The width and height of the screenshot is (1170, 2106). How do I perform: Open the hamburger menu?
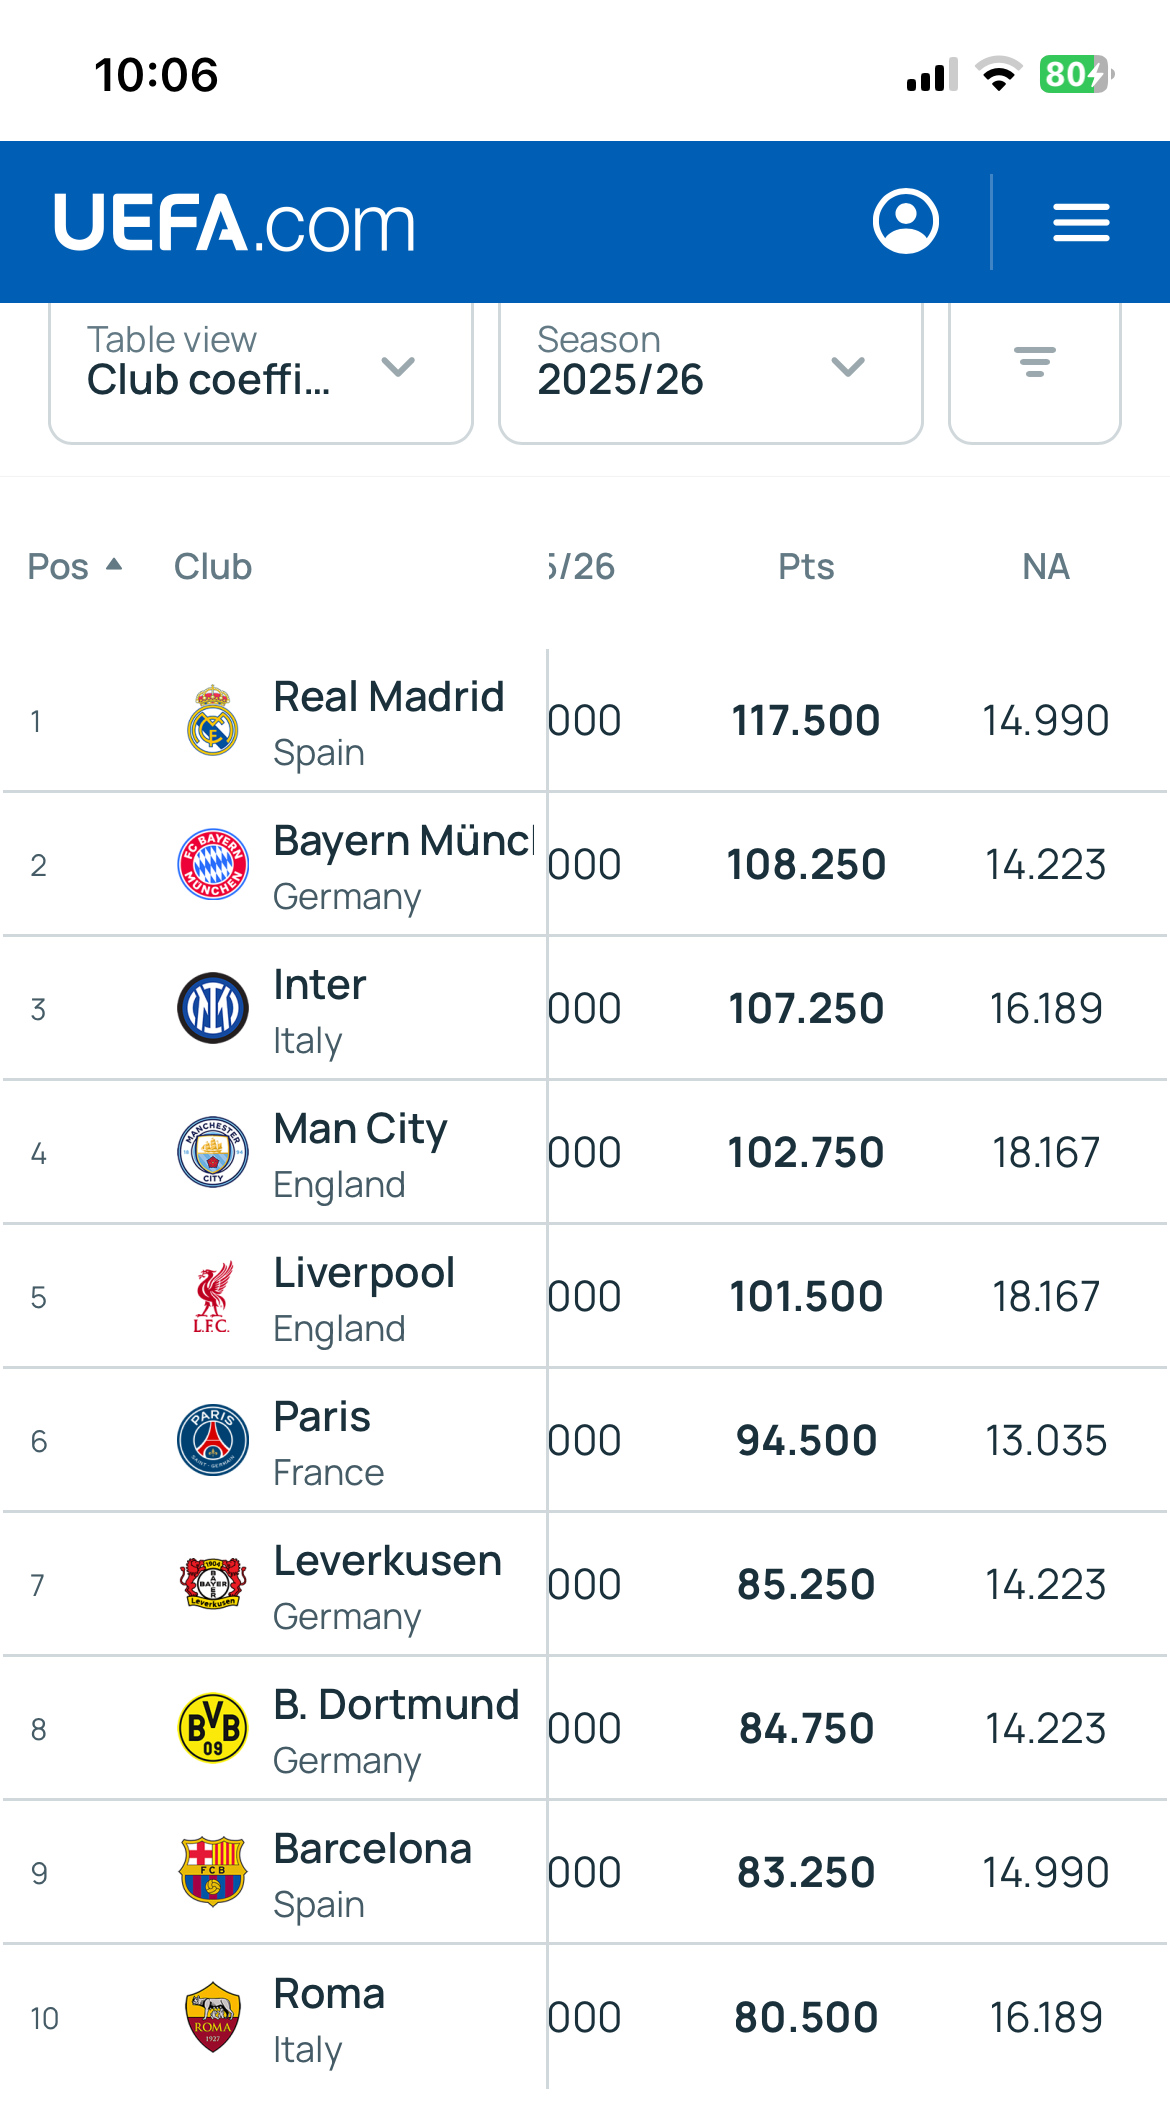[1081, 222]
